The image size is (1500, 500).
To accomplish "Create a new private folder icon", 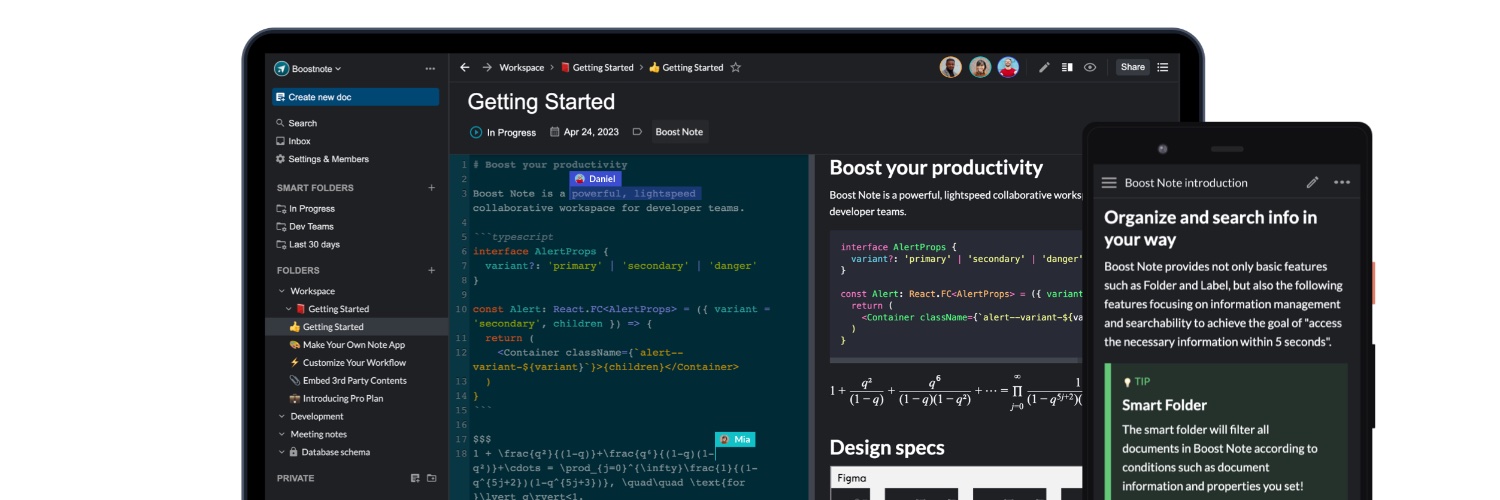I will 432,479.
